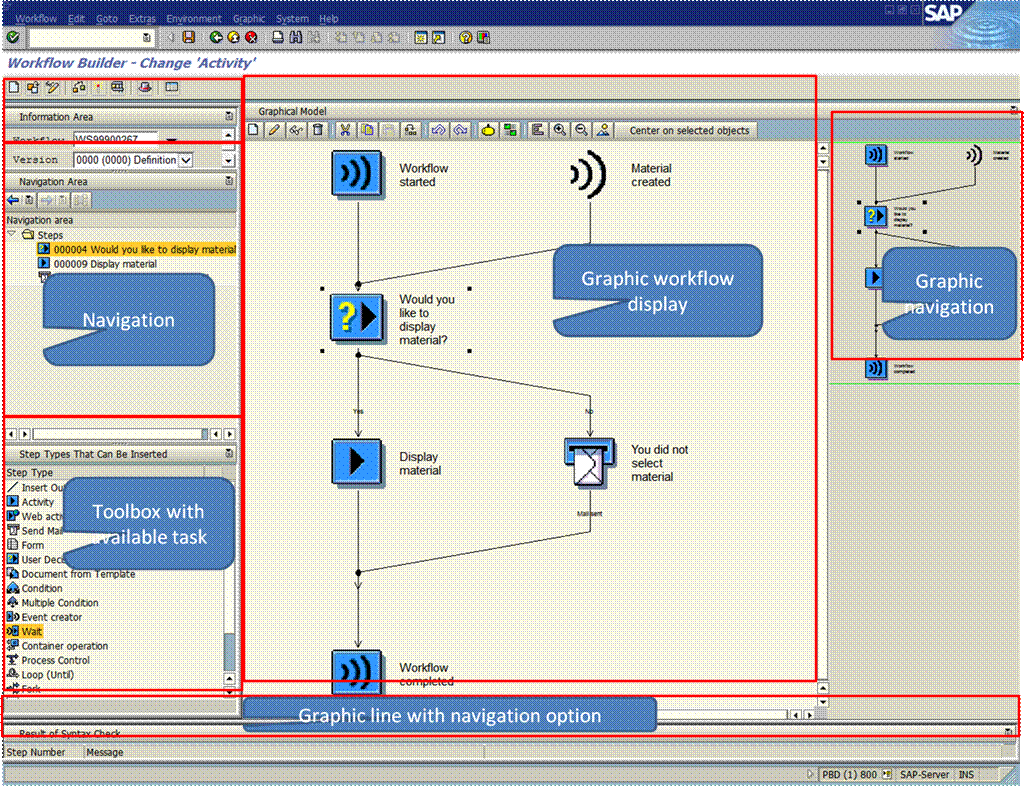The image size is (1024, 786).
Task: Click the Cut scissors icon in Graphical Model
Action: tap(345, 130)
